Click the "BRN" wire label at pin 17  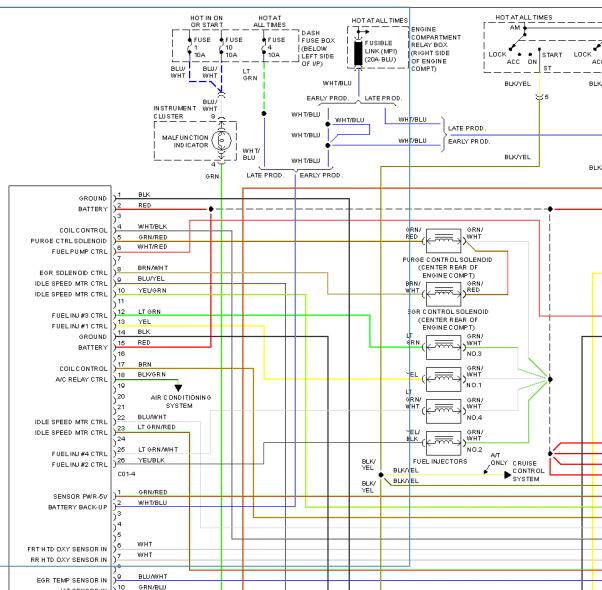click(x=145, y=364)
